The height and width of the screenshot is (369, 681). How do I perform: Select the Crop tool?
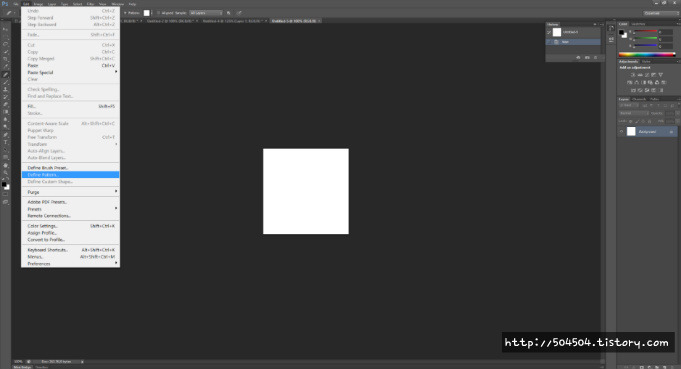click(5, 59)
